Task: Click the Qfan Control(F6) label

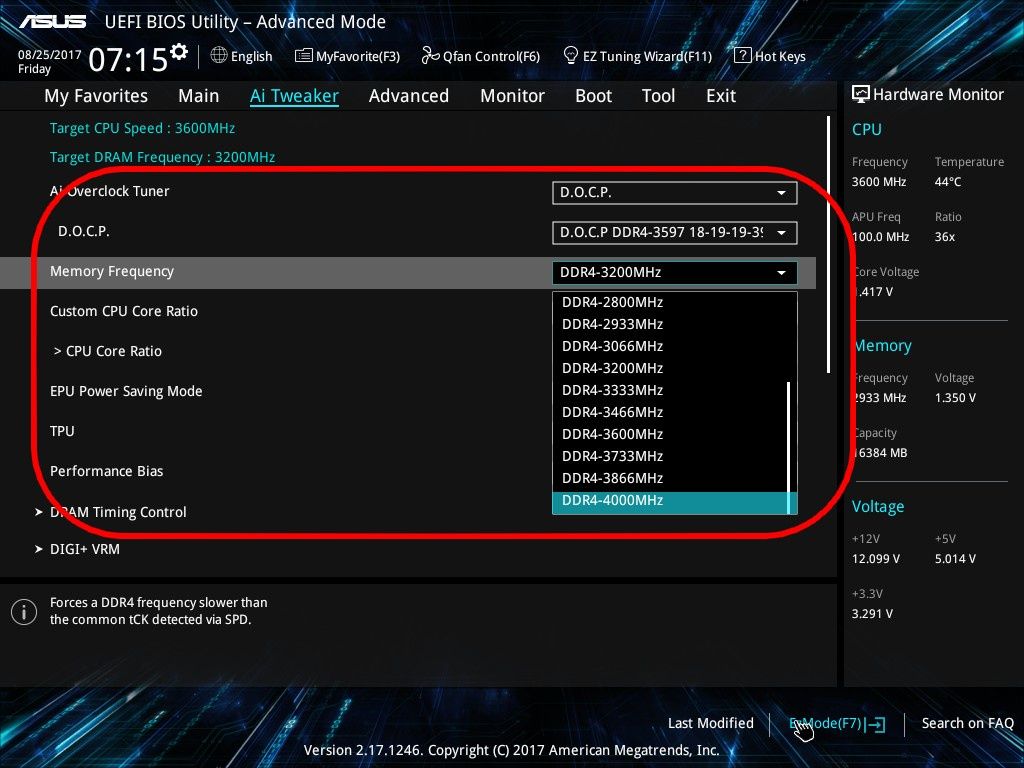Action: pyautogui.click(x=491, y=57)
